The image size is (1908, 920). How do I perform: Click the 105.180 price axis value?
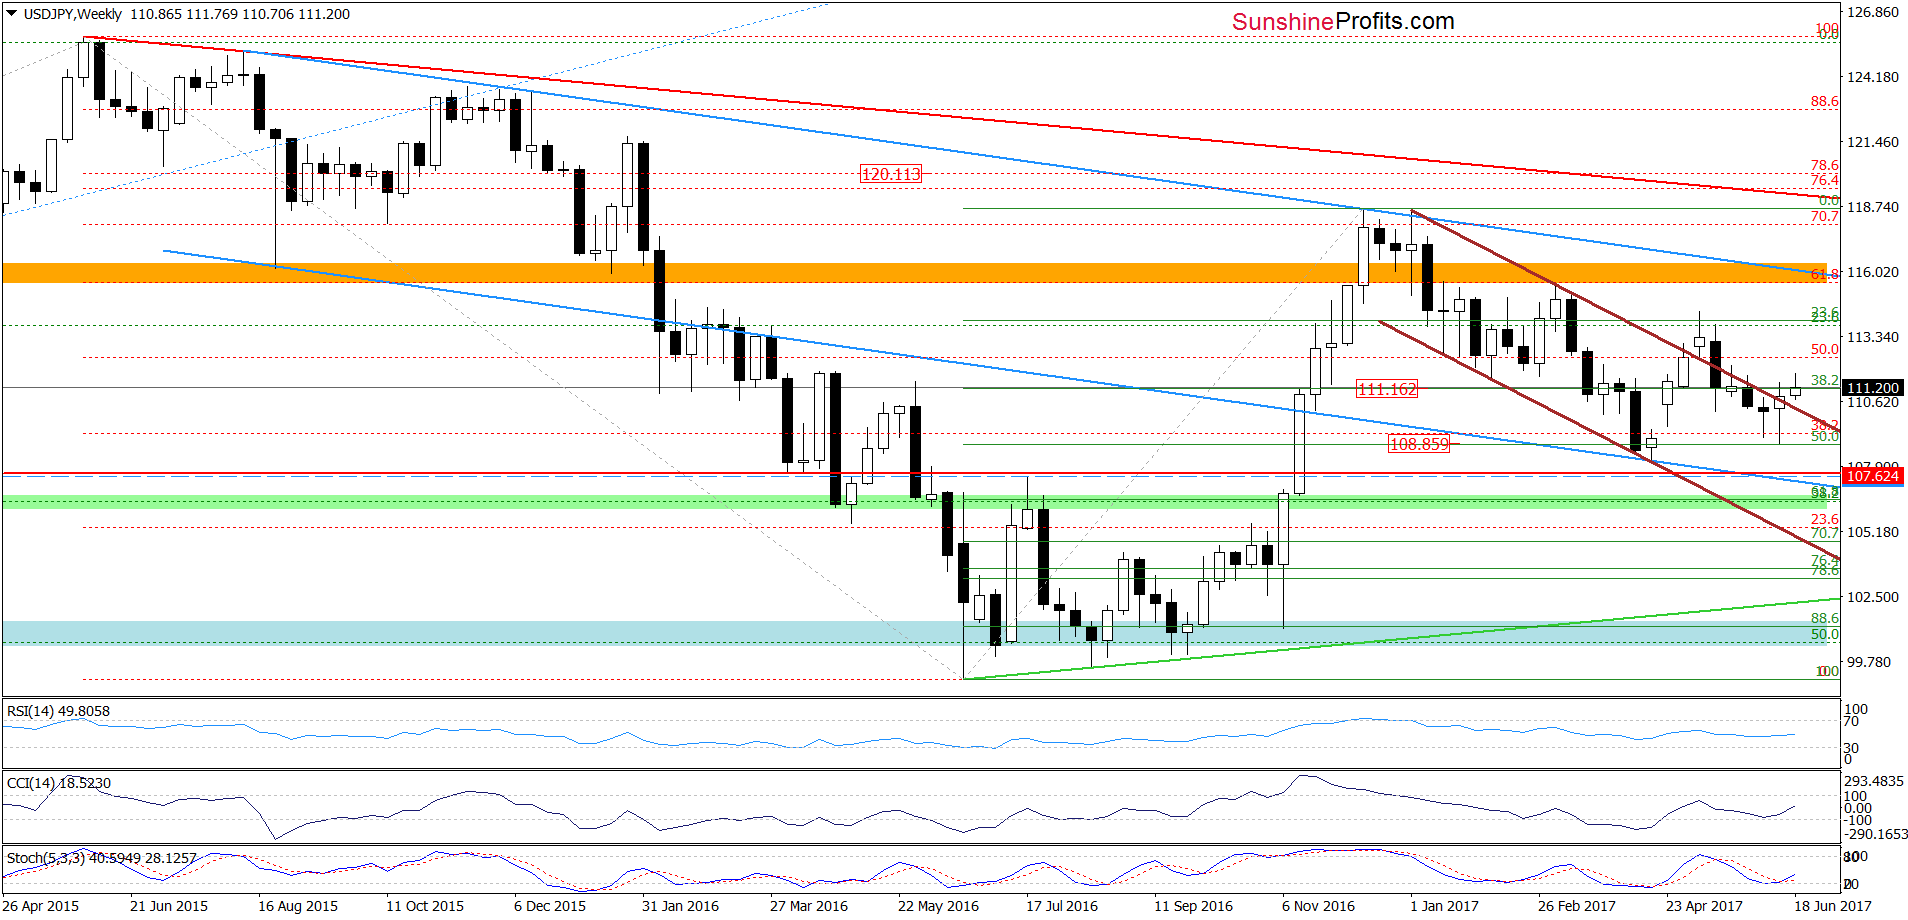pyautogui.click(x=1872, y=532)
